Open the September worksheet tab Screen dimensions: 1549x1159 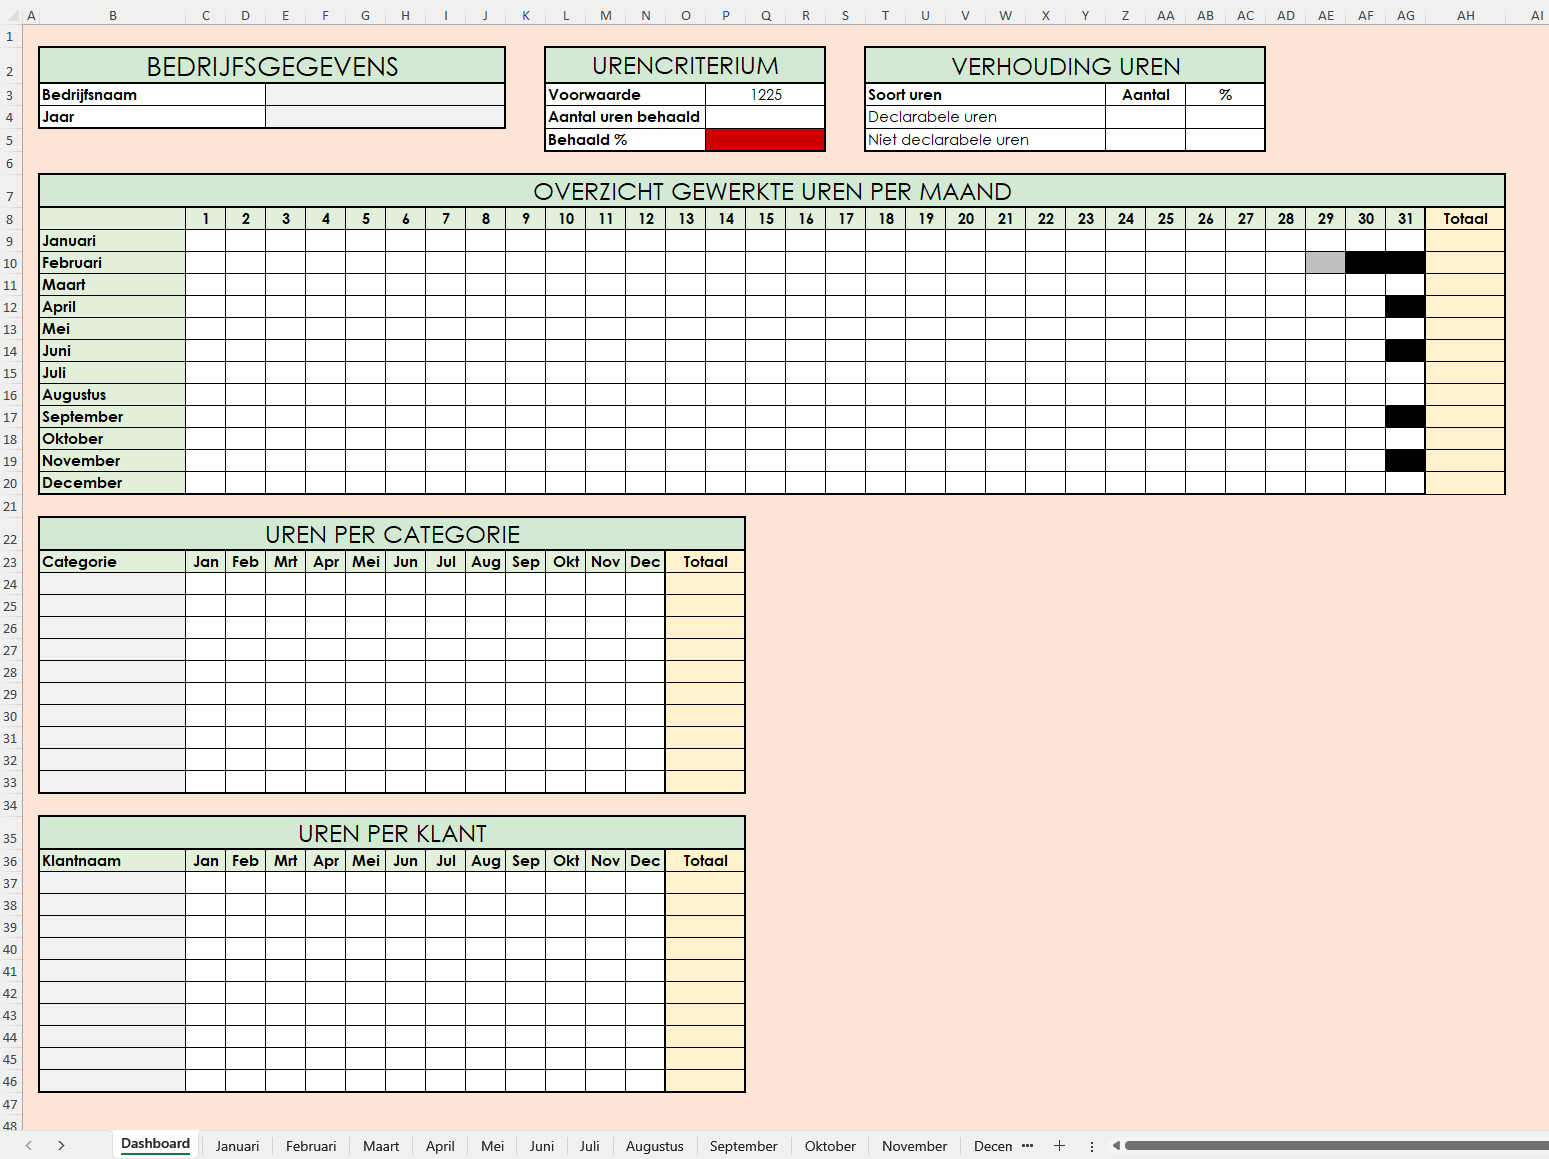pos(743,1146)
